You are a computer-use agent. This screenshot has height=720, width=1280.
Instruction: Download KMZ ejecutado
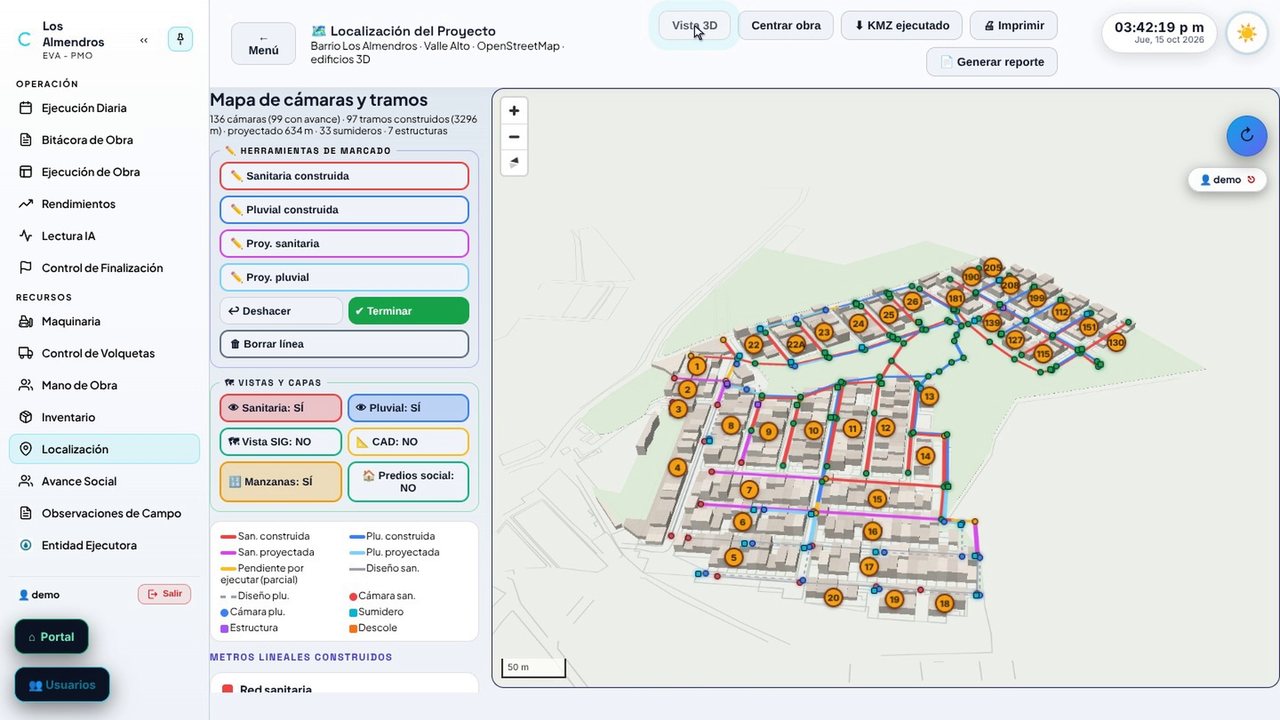click(x=902, y=25)
